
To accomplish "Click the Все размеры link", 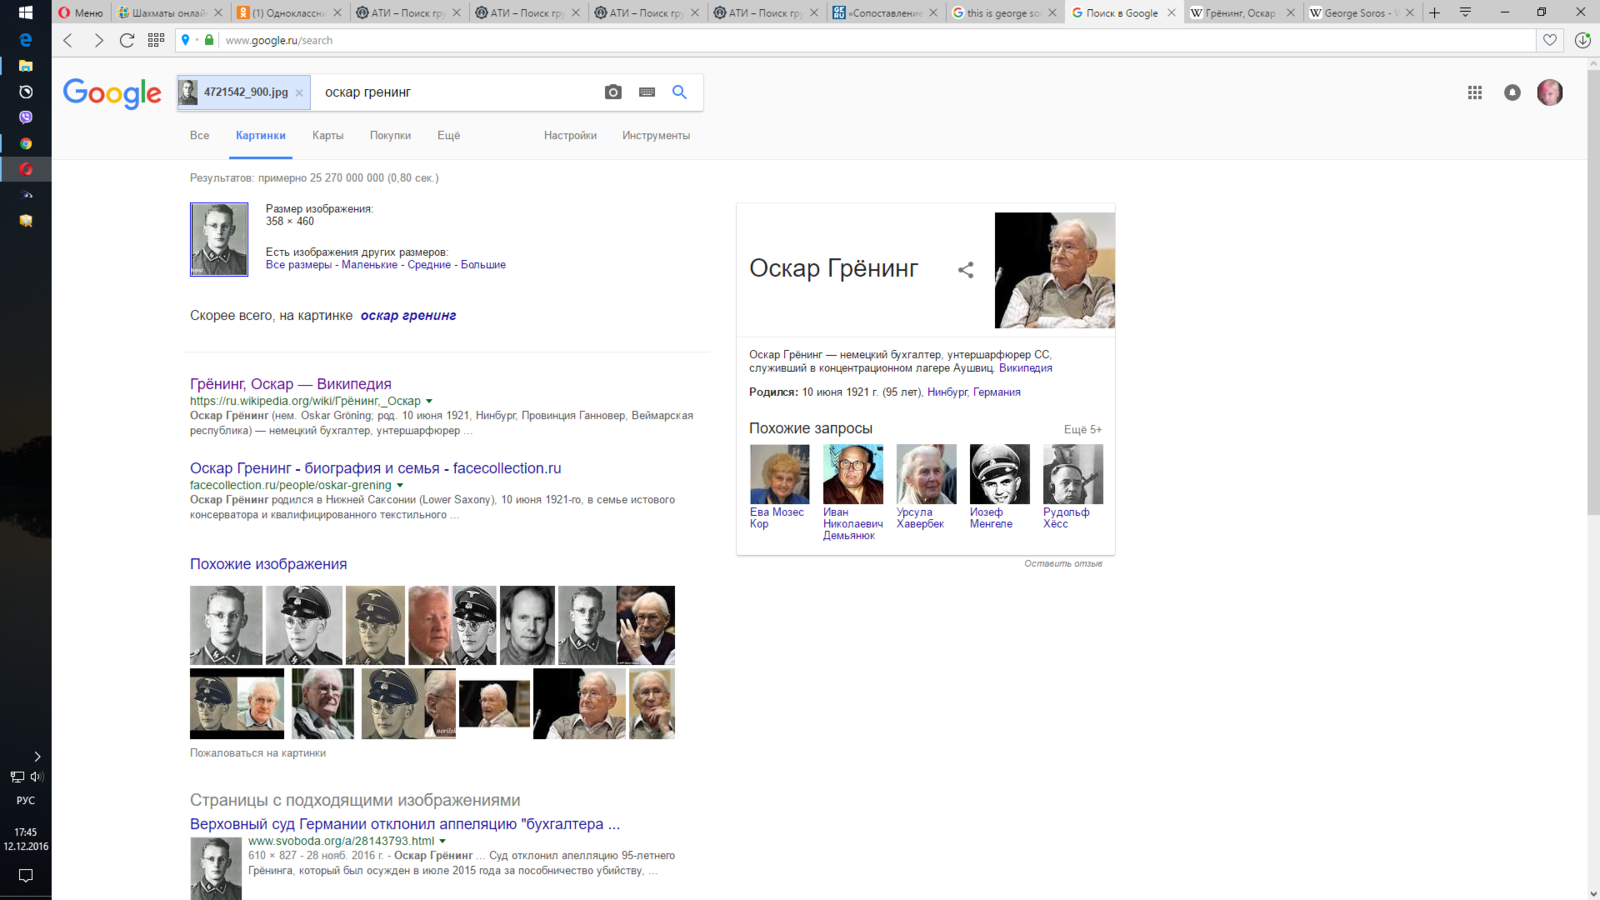I will 298,265.
